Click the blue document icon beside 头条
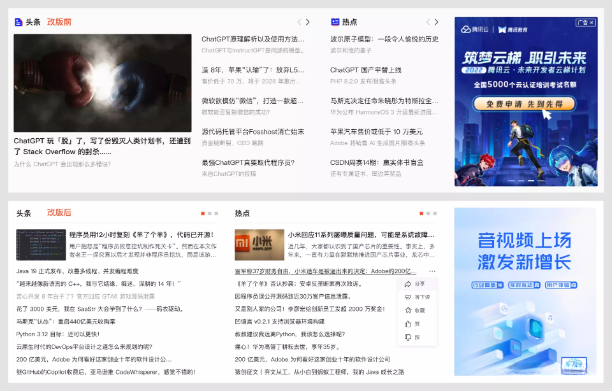 pos(18,22)
